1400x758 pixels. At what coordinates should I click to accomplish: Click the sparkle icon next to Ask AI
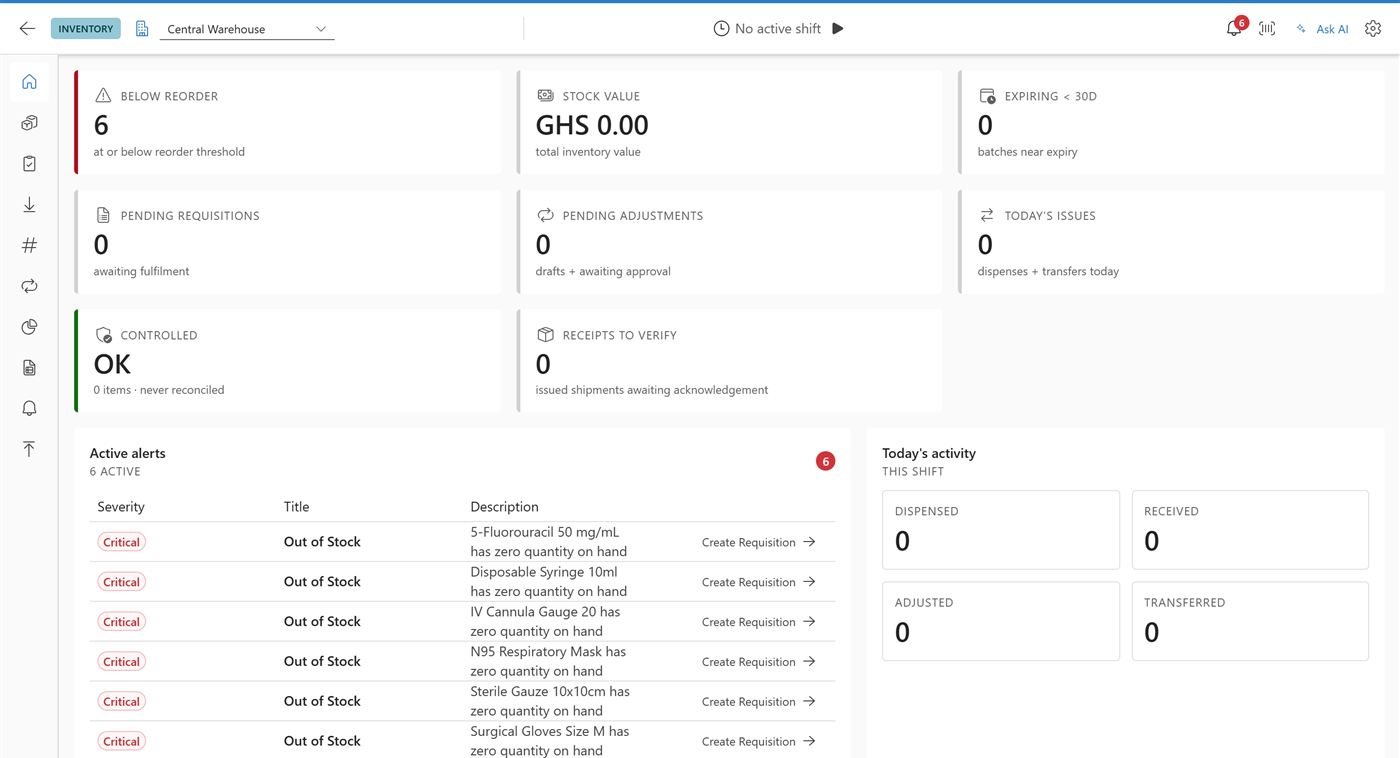pyautogui.click(x=1301, y=29)
